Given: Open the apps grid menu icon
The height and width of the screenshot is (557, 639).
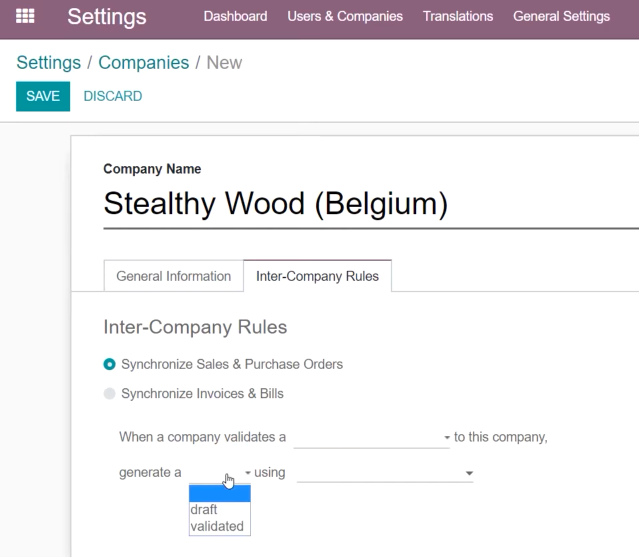Looking at the screenshot, I should click(x=25, y=16).
